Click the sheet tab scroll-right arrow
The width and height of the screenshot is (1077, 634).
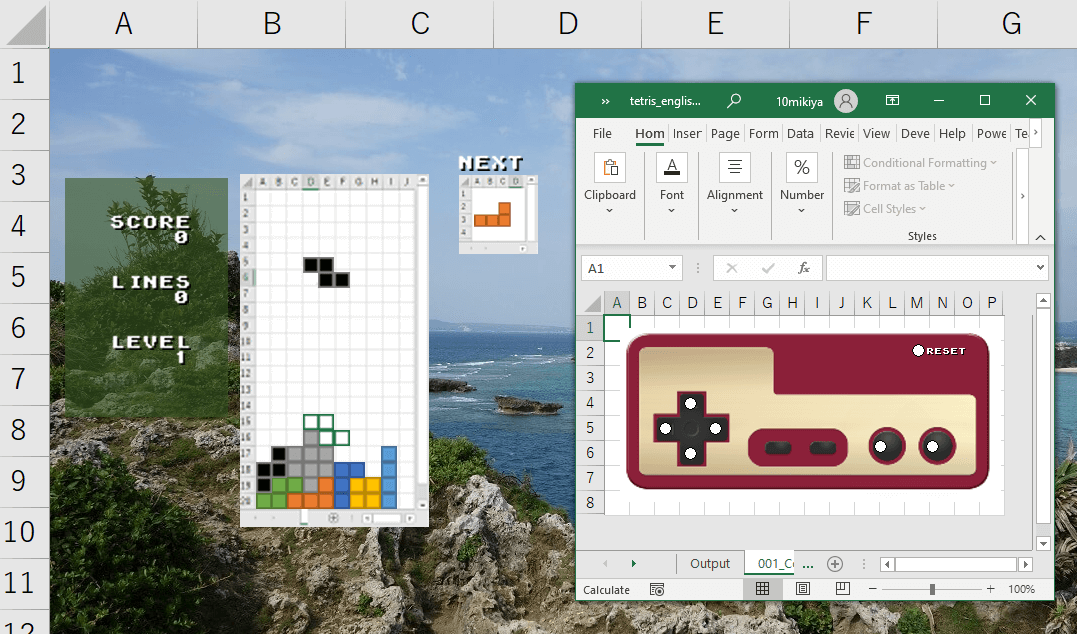point(633,564)
